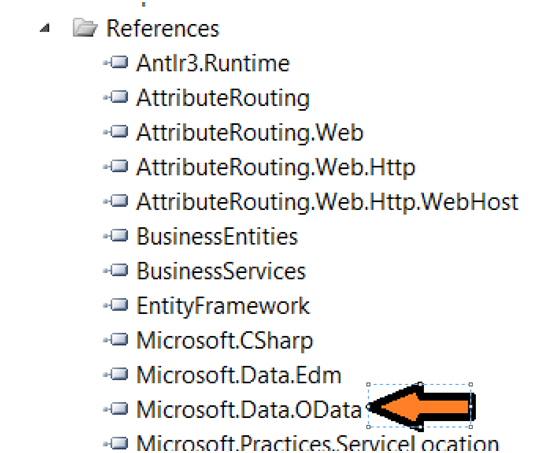Select AttributeRouting.Web.Http.WebHost reference
The height and width of the screenshot is (453, 544).
coord(328,202)
